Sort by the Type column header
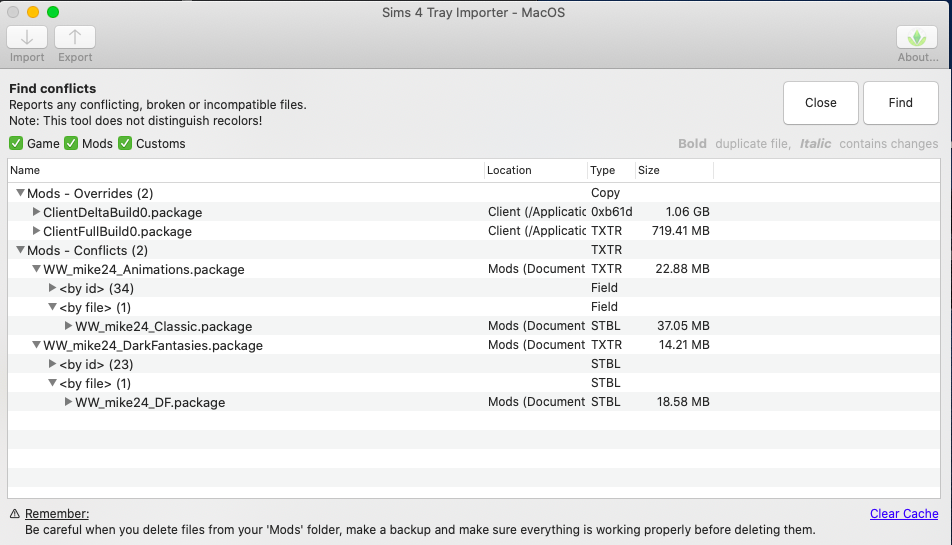Viewport: 952px width, 545px height. coord(611,171)
